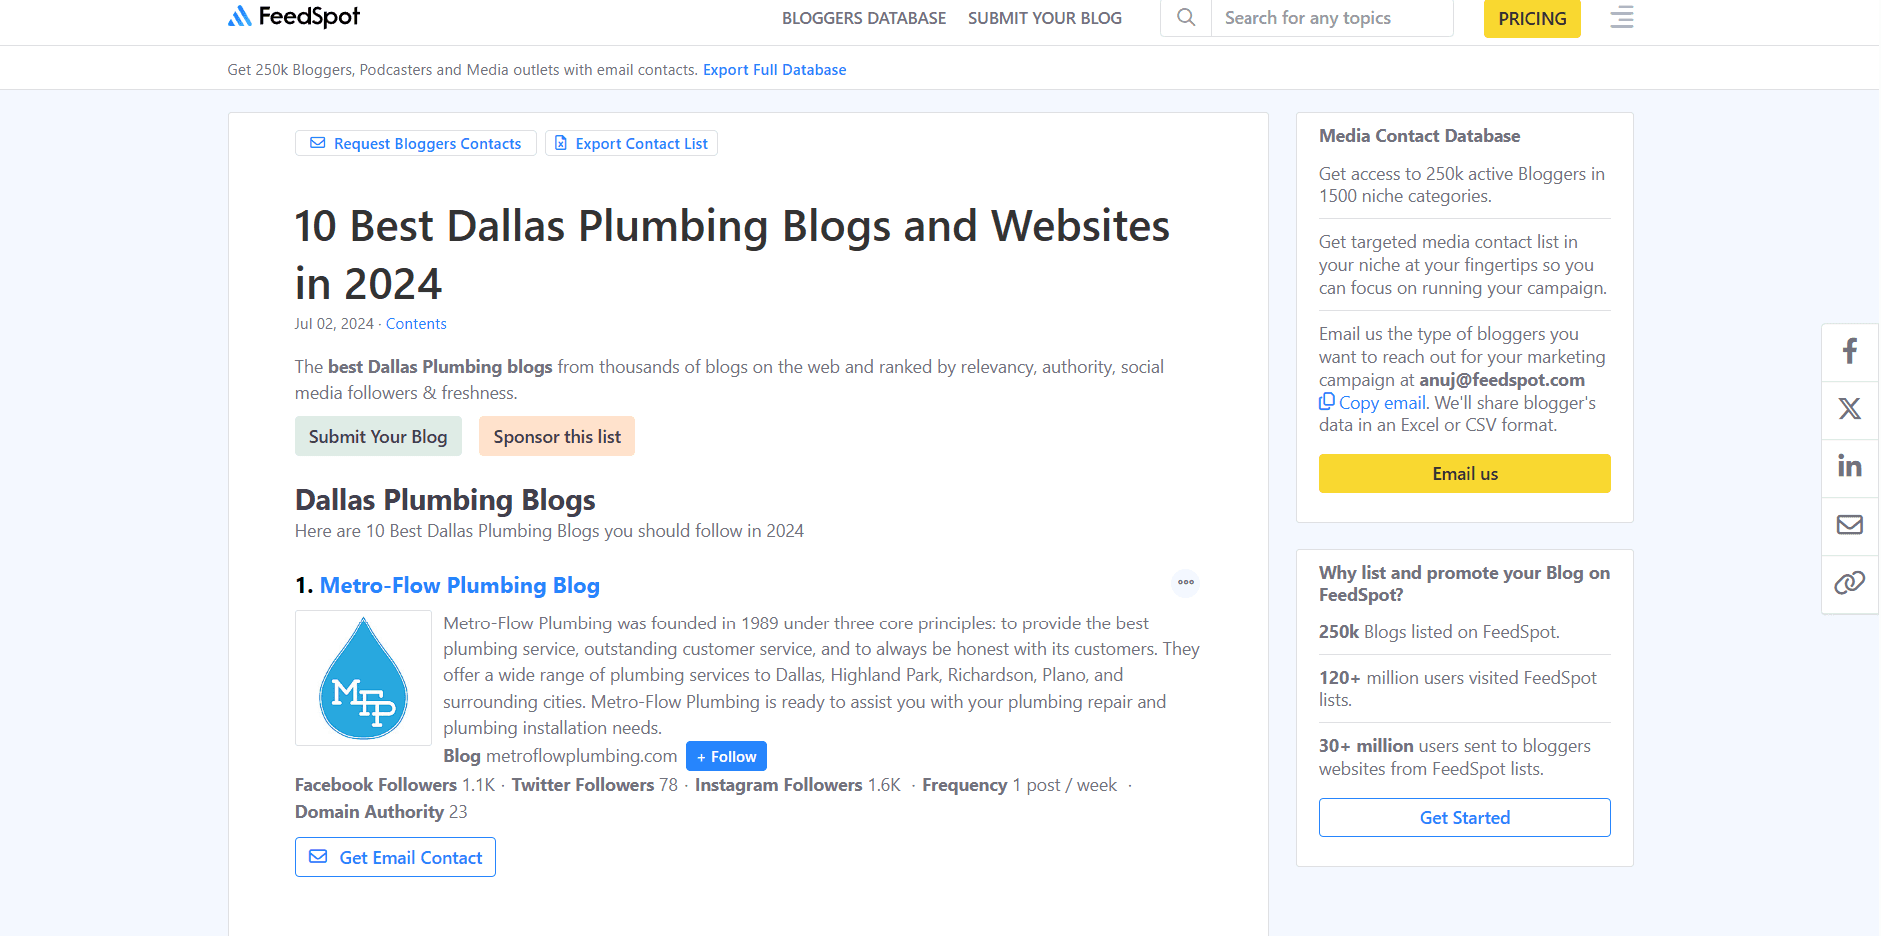
Task: Click 'Why list and promote your Blog' heading
Action: coord(1464,584)
